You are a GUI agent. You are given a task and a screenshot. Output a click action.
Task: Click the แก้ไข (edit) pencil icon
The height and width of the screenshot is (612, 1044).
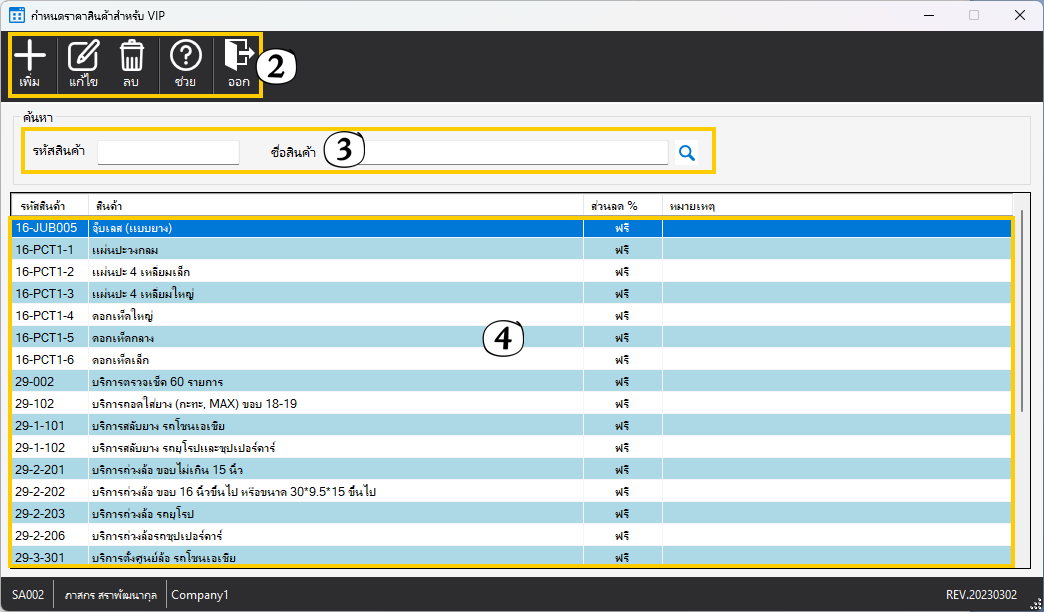(x=83, y=57)
